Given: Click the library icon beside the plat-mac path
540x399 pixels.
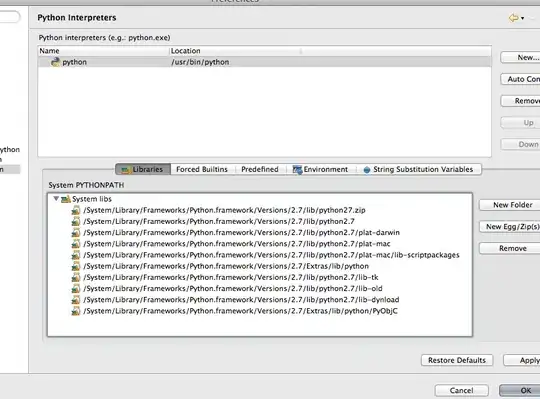Looking at the screenshot, I should coord(76,244).
